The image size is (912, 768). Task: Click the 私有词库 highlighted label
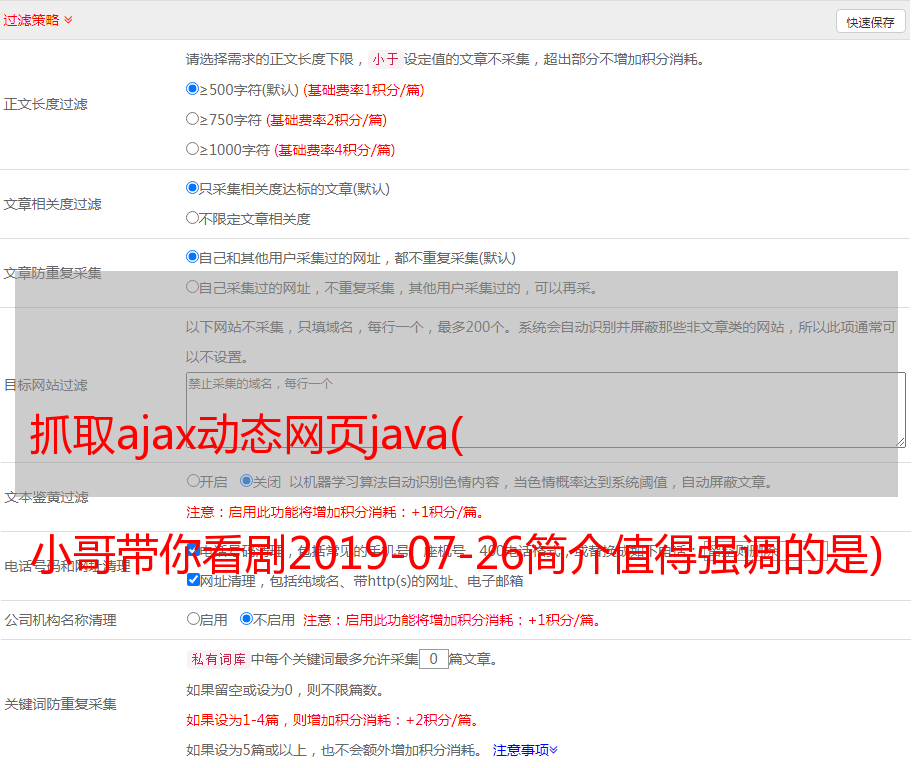[219, 659]
